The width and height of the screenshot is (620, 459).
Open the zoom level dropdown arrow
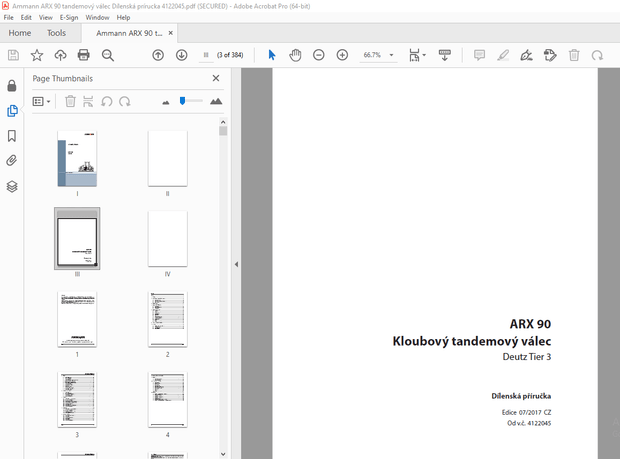point(391,55)
